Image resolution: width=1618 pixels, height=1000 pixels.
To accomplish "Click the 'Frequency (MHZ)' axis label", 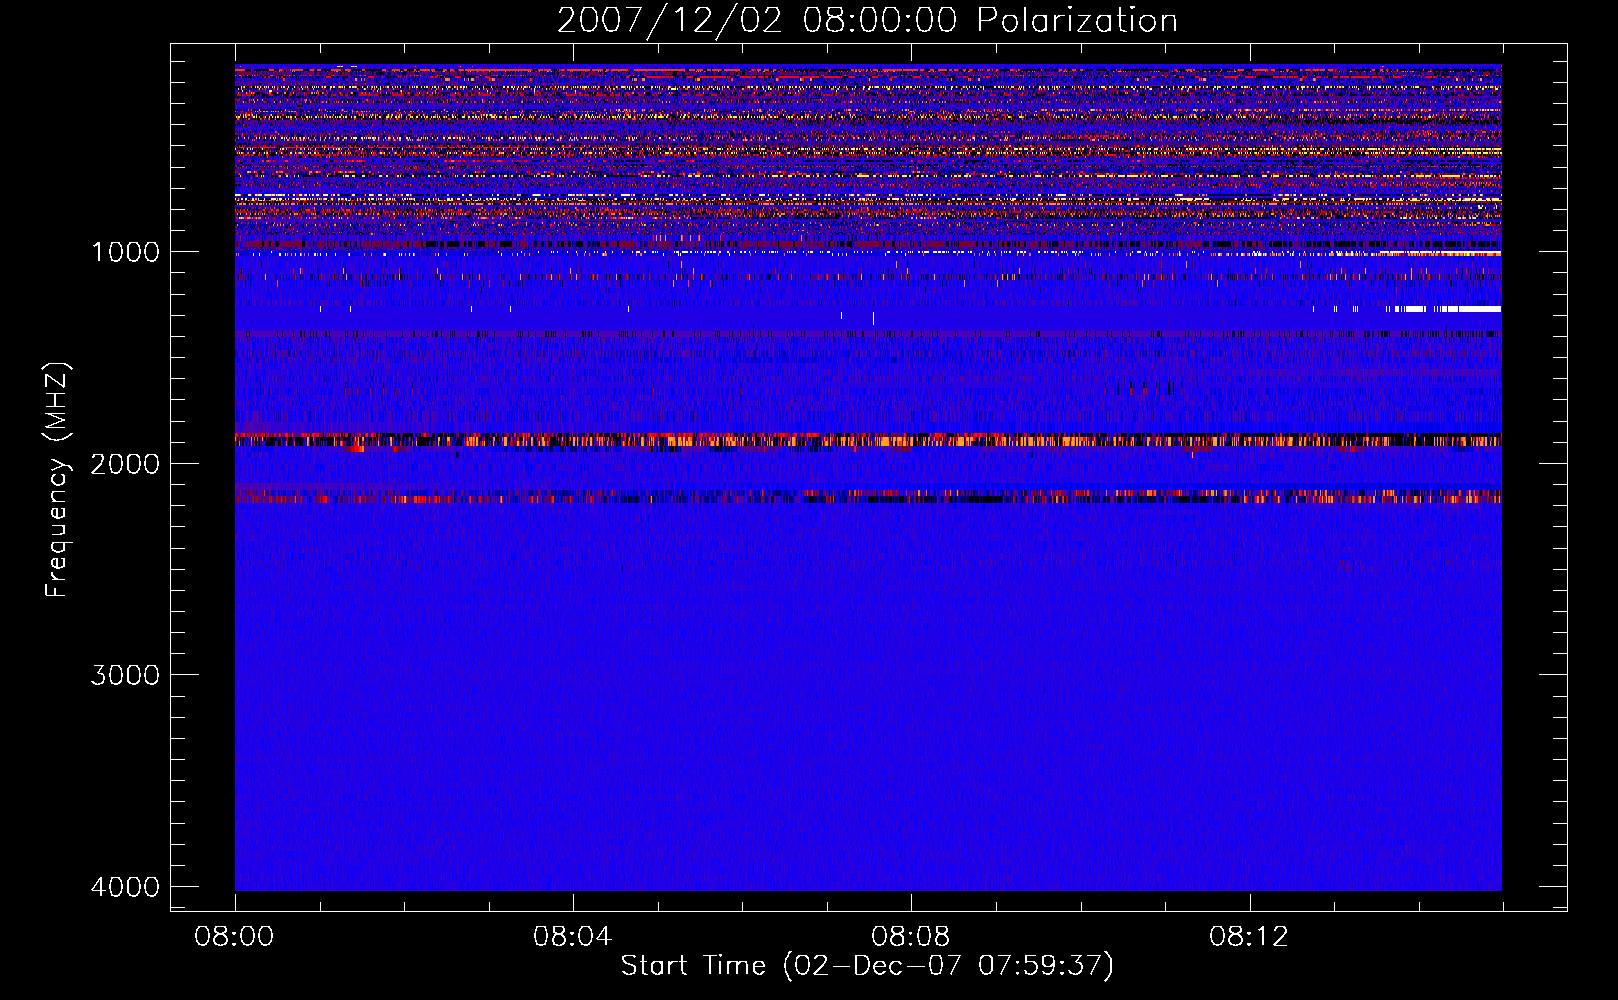I will tap(57, 481).
